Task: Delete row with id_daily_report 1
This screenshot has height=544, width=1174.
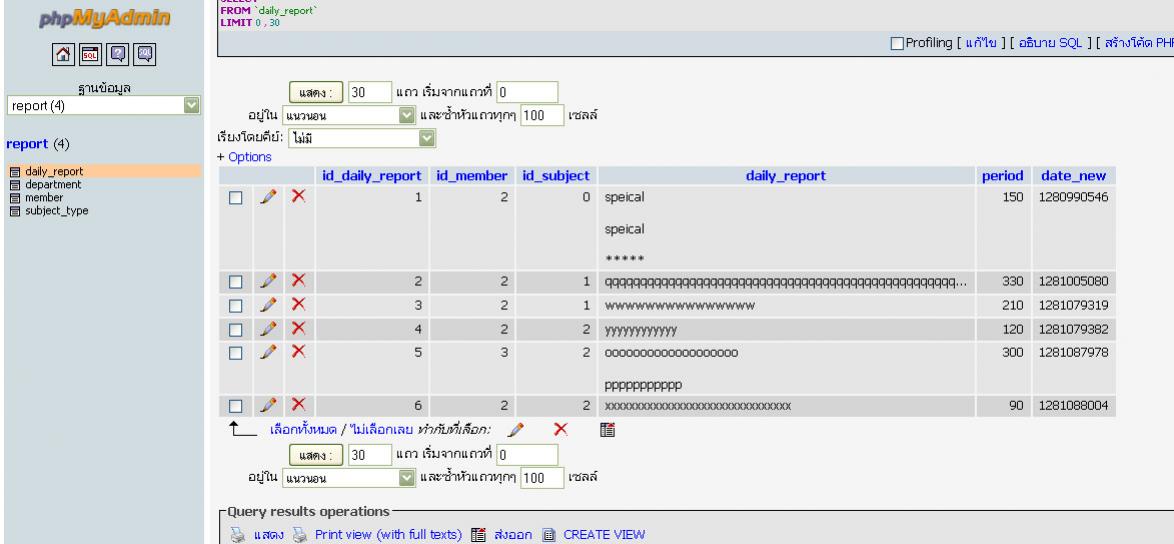Action: (x=299, y=196)
